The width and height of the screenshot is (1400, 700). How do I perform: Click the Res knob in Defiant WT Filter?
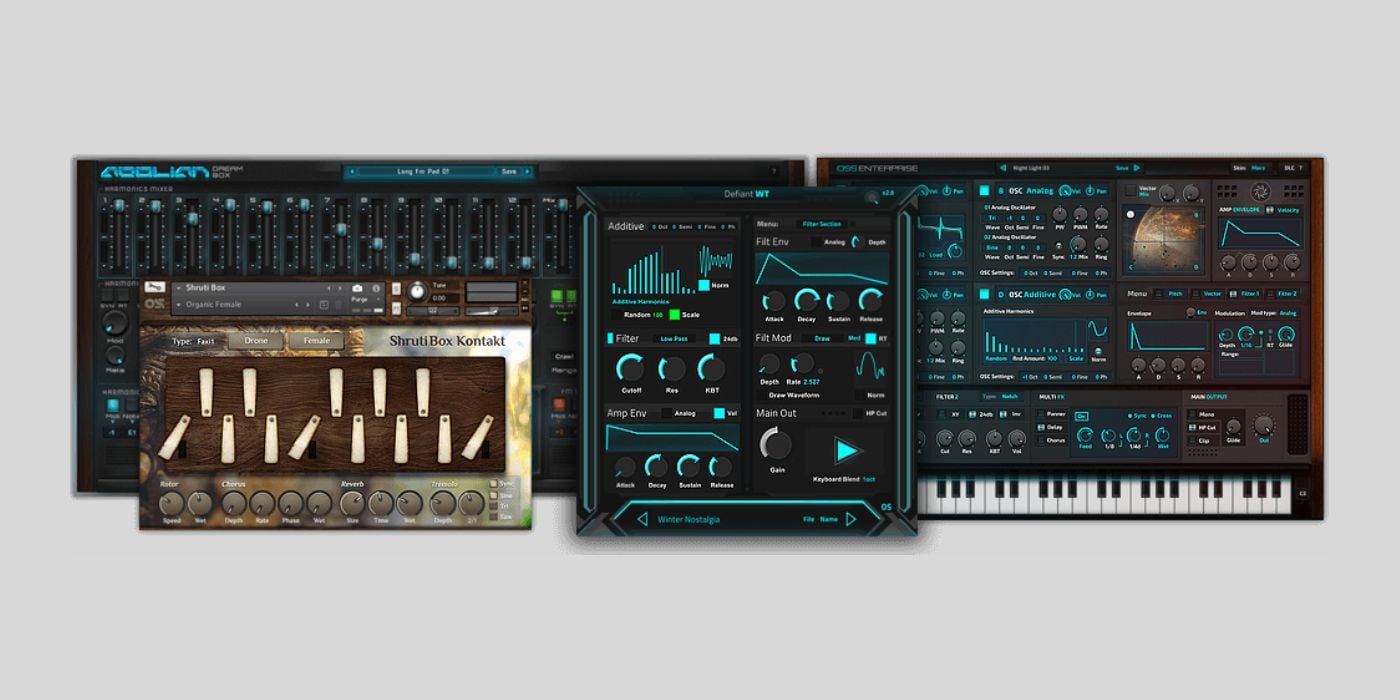[x=672, y=369]
